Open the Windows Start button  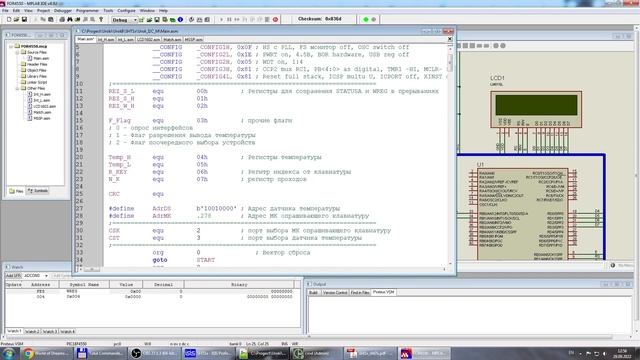(8, 353)
